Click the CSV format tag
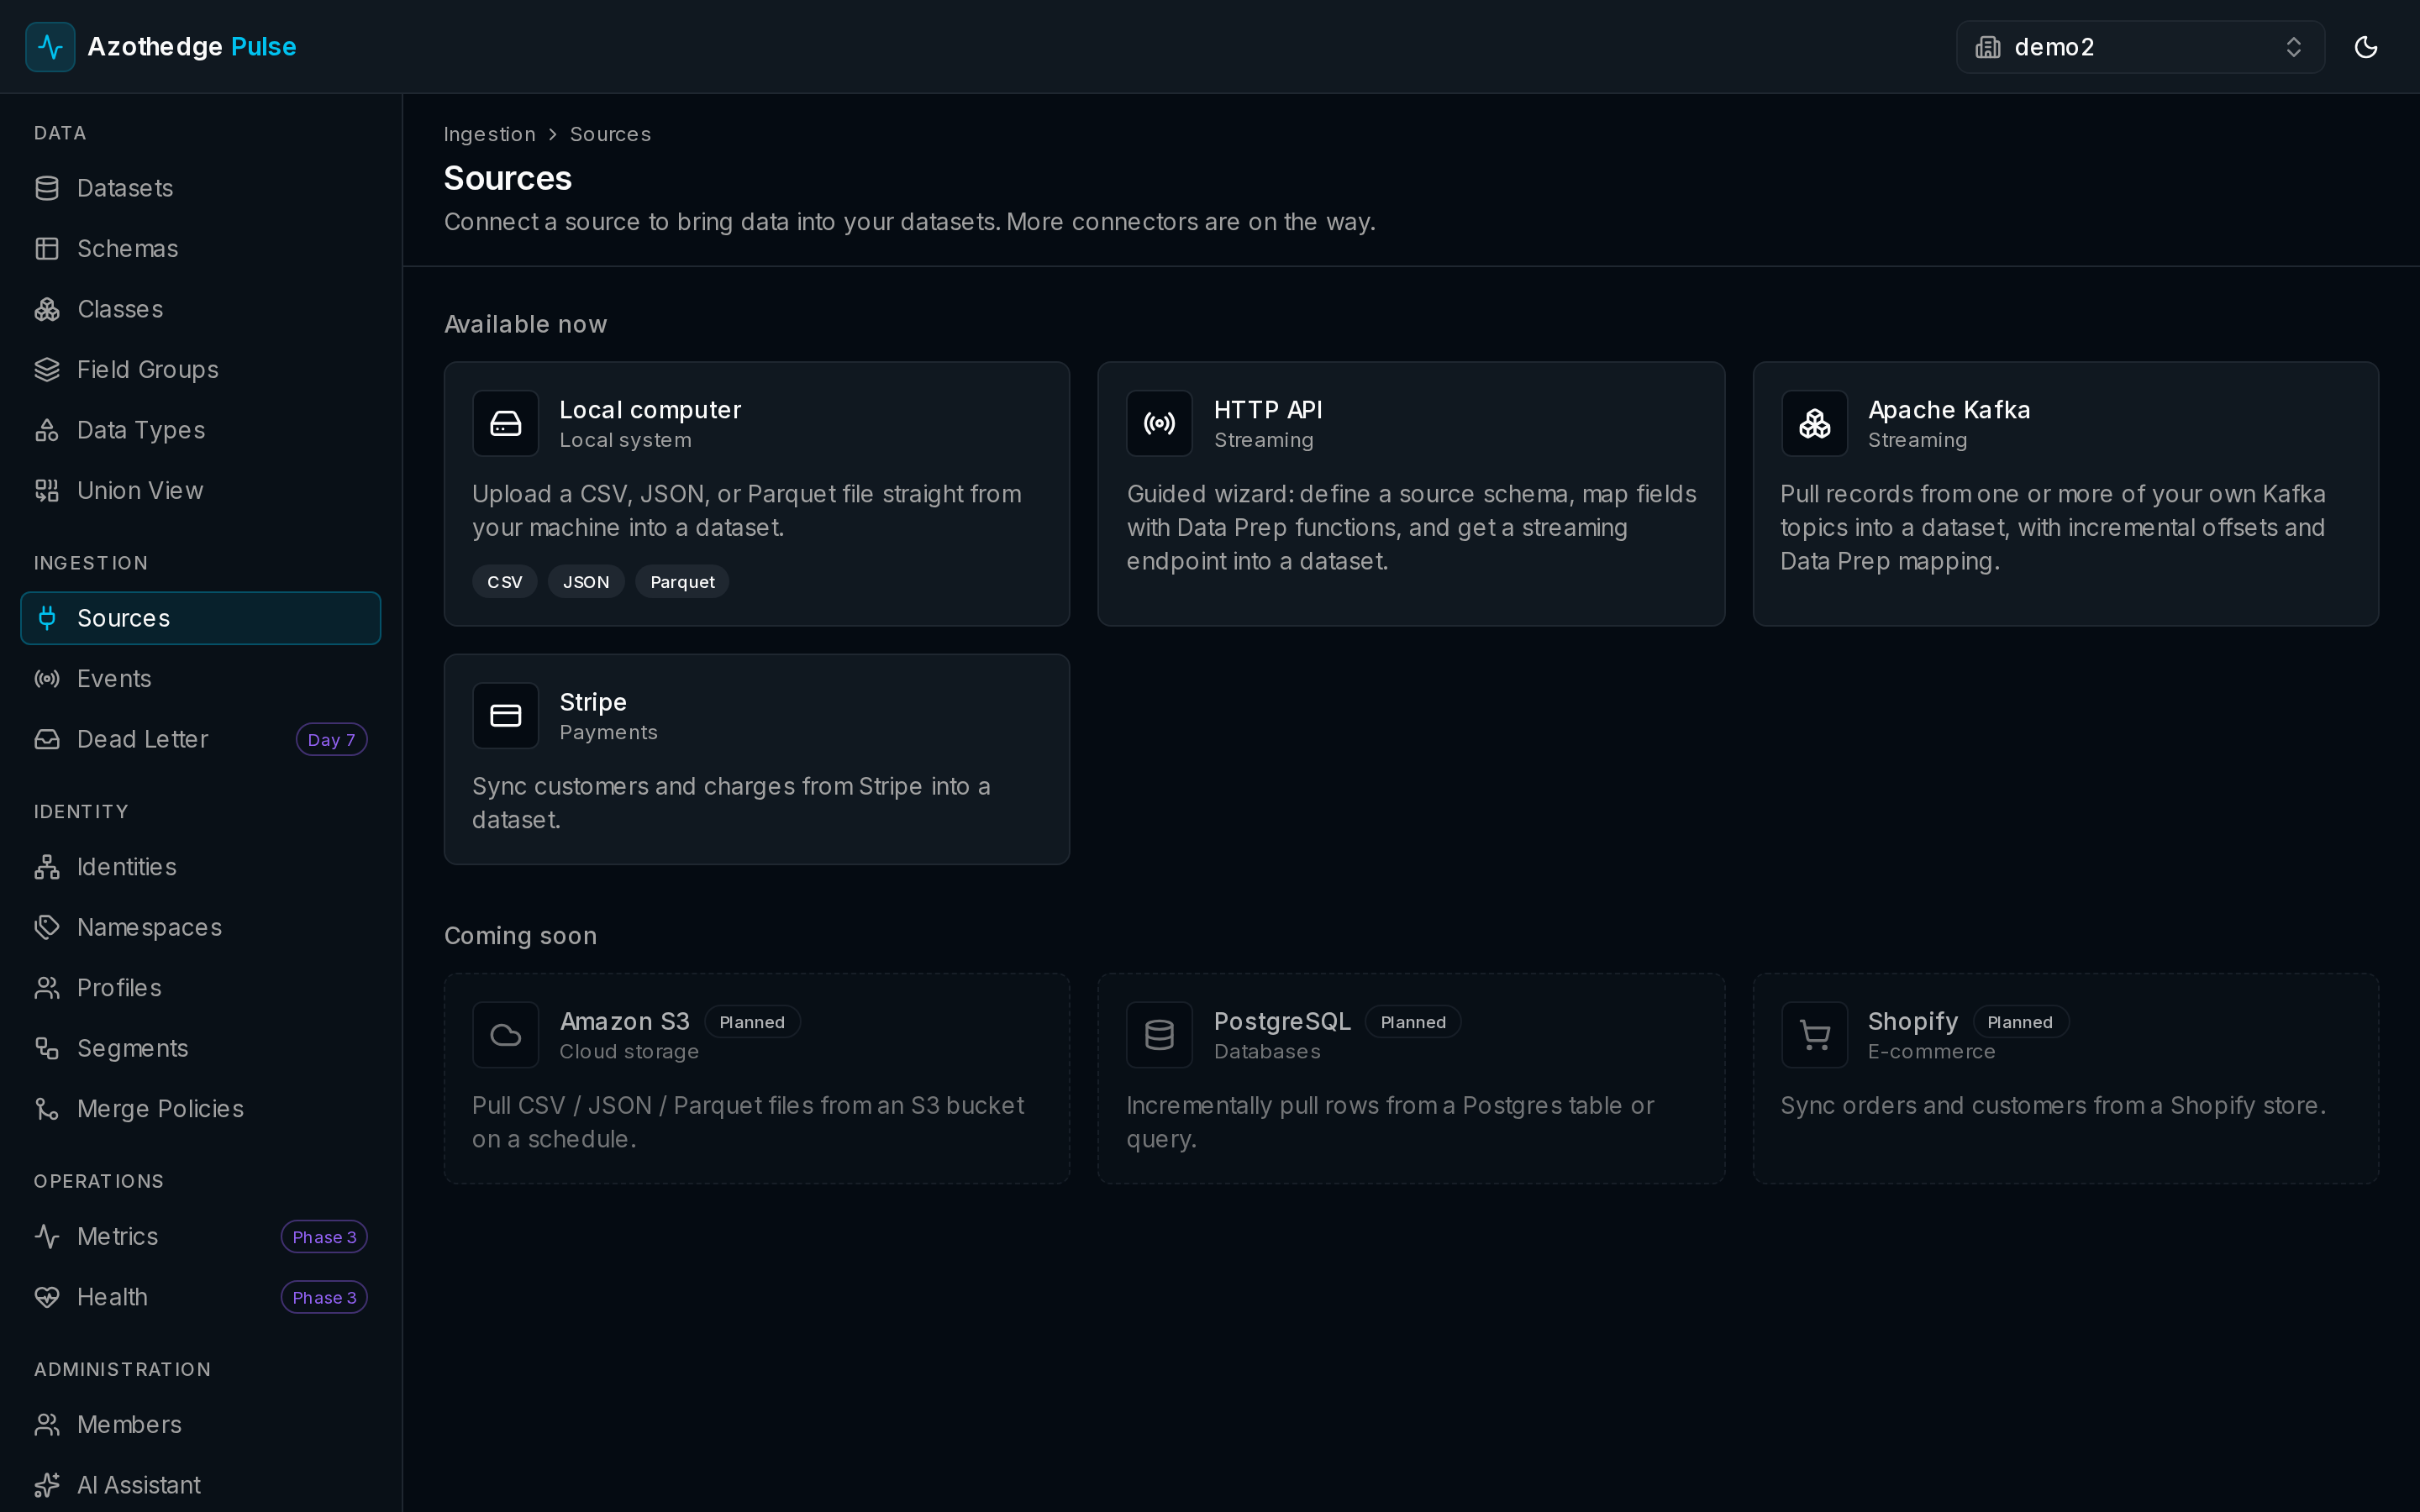Image resolution: width=2420 pixels, height=1512 pixels. tap(505, 582)
